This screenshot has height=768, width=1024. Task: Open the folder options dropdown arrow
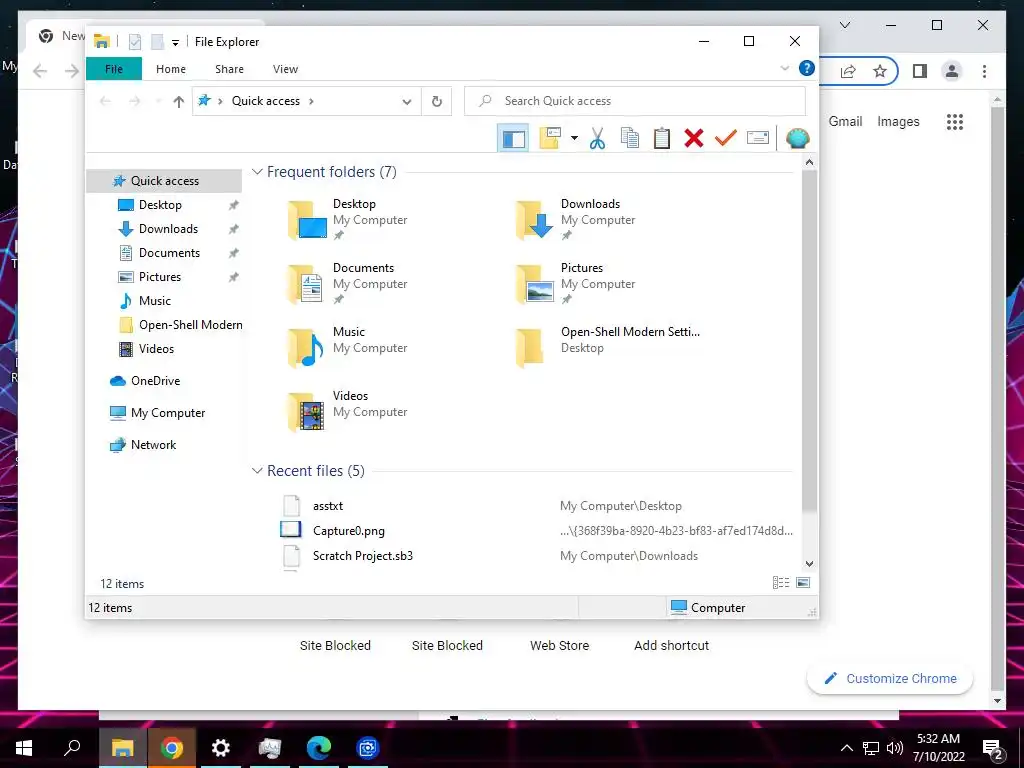coord(574,138)
